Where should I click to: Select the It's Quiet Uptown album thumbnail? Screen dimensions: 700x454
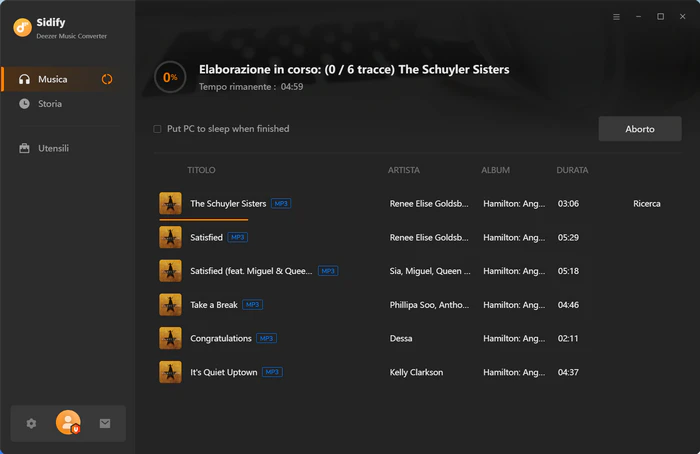click(x=171, y=372)
